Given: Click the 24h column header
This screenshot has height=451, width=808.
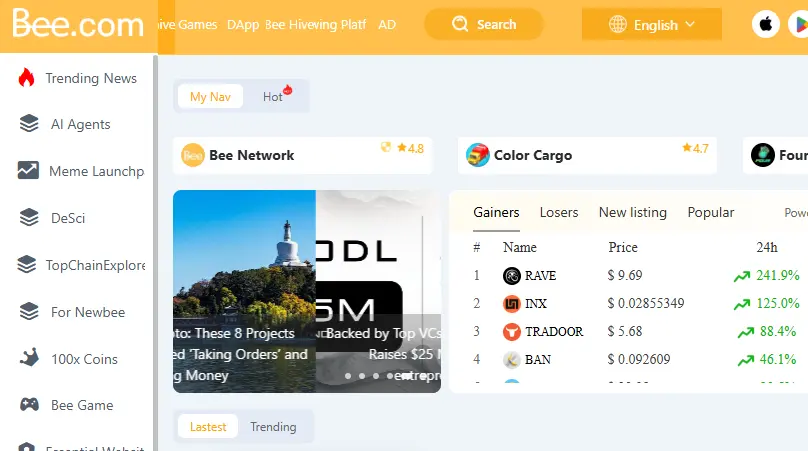Looking at the screenshot, I should 767,247.
